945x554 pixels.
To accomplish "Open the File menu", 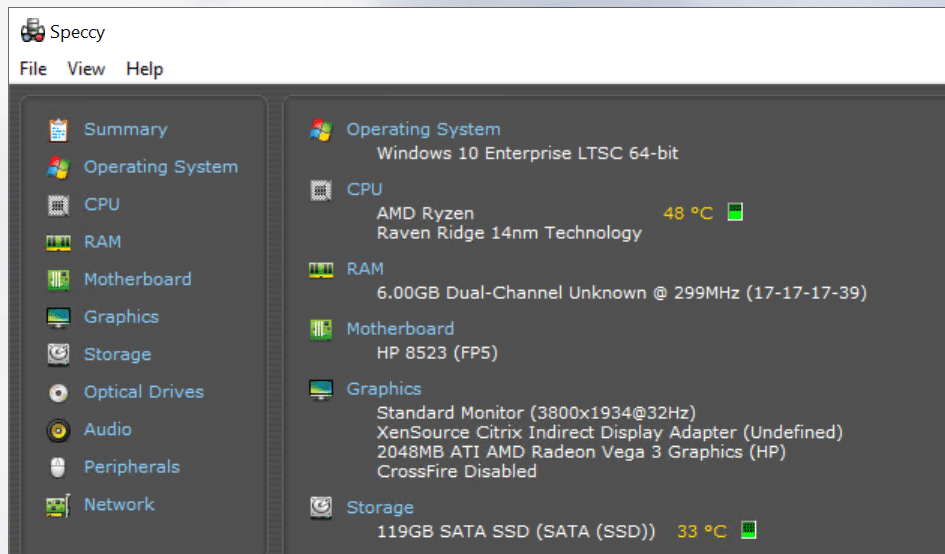I will pos(33,69).
